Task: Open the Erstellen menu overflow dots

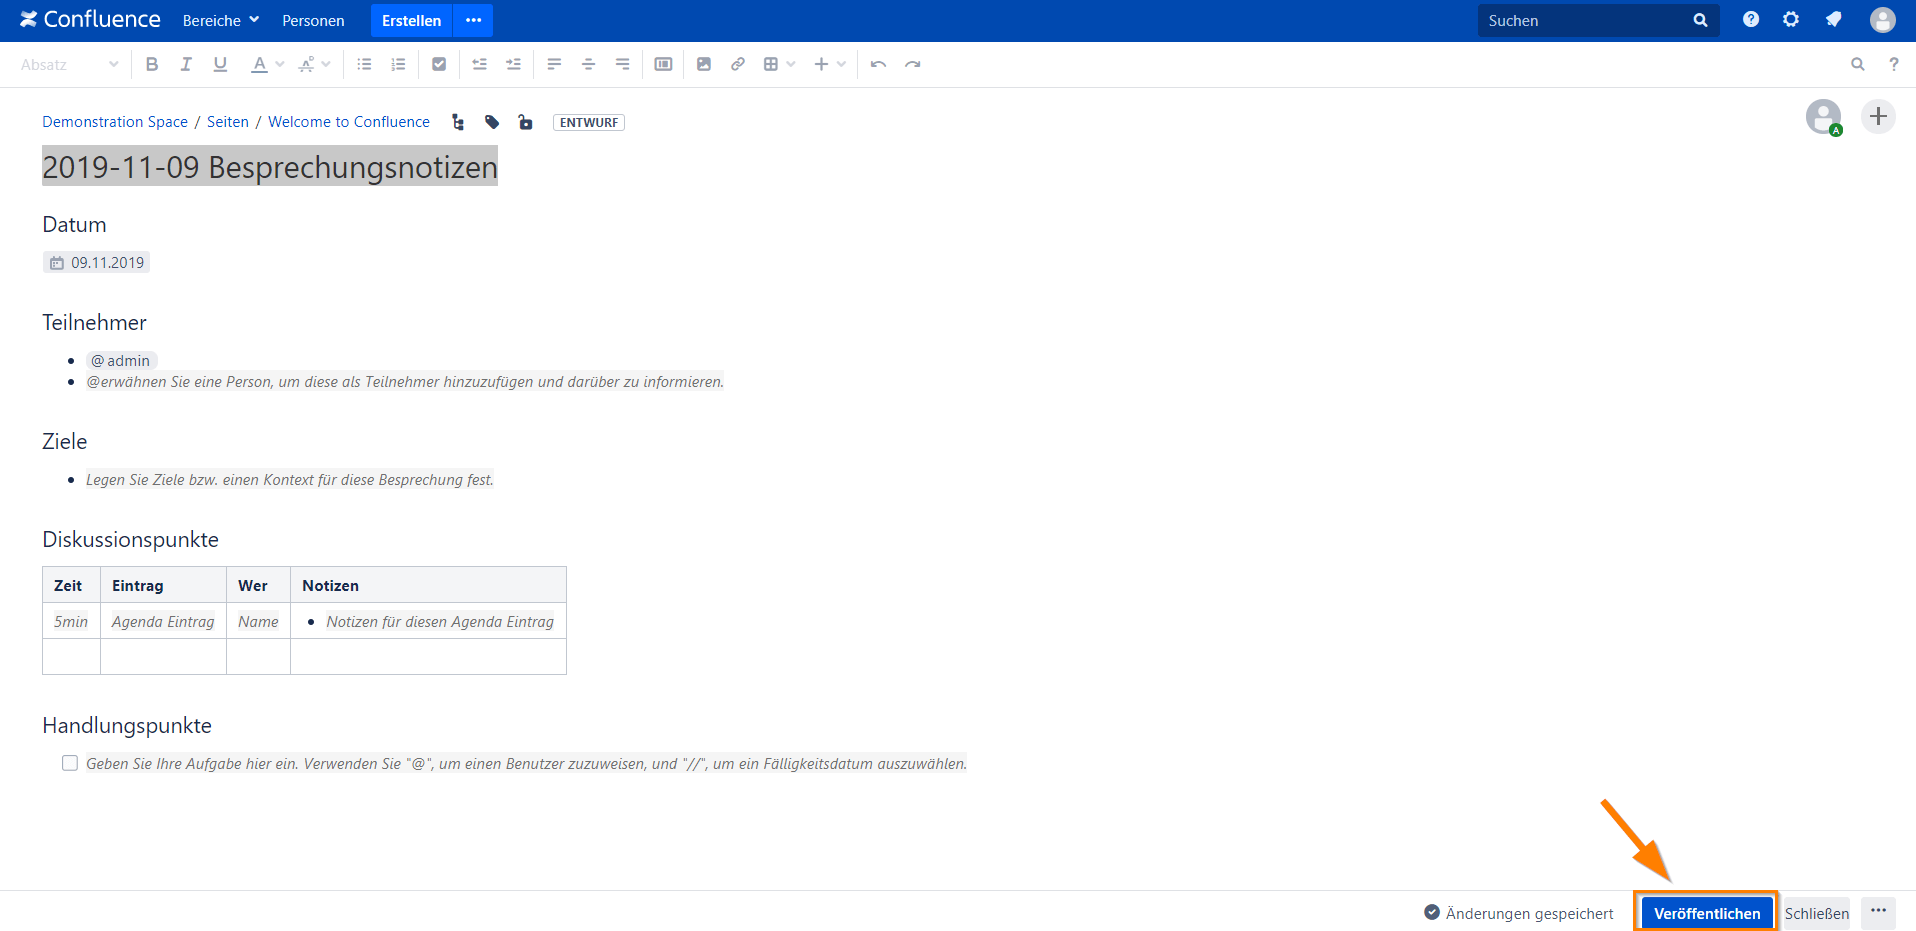Action: point(473,20)
